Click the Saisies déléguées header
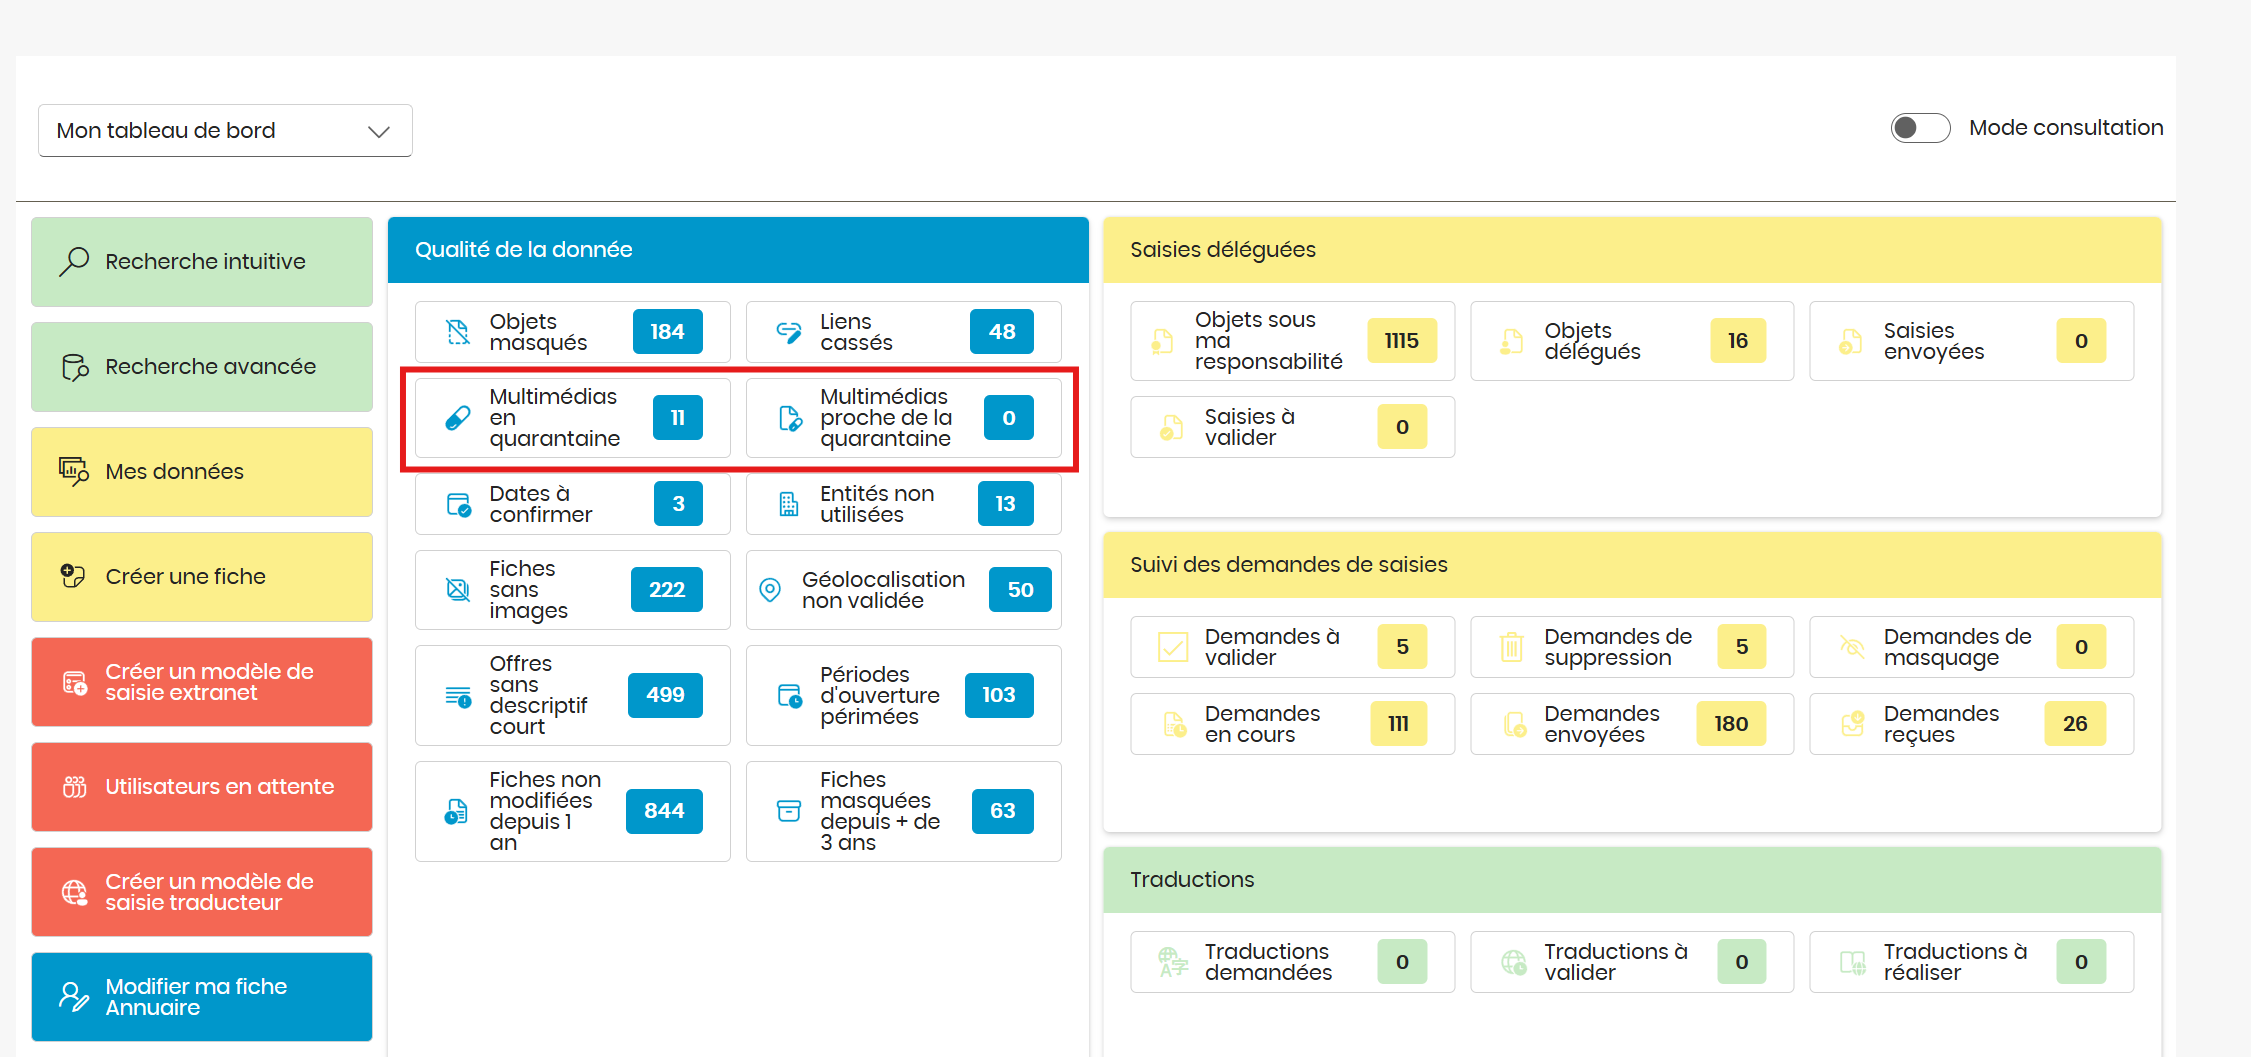 [x=1632, y=250]
